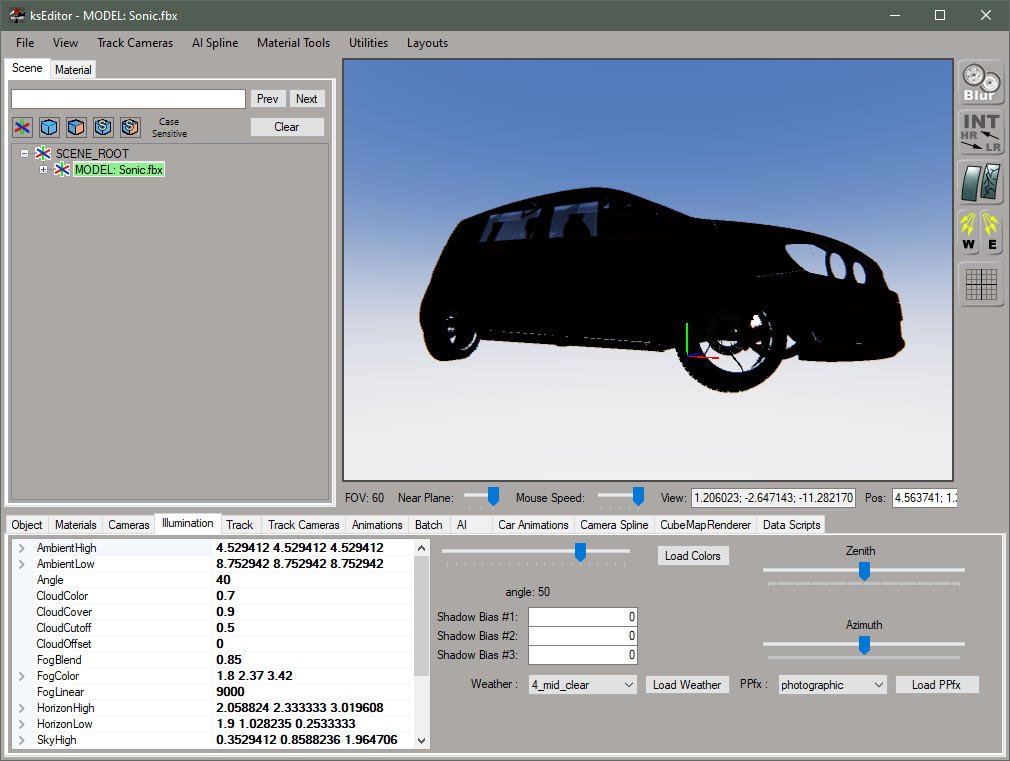Click the Load Weather button
The image size is (1010, 761).
click(x=687, y=685)
